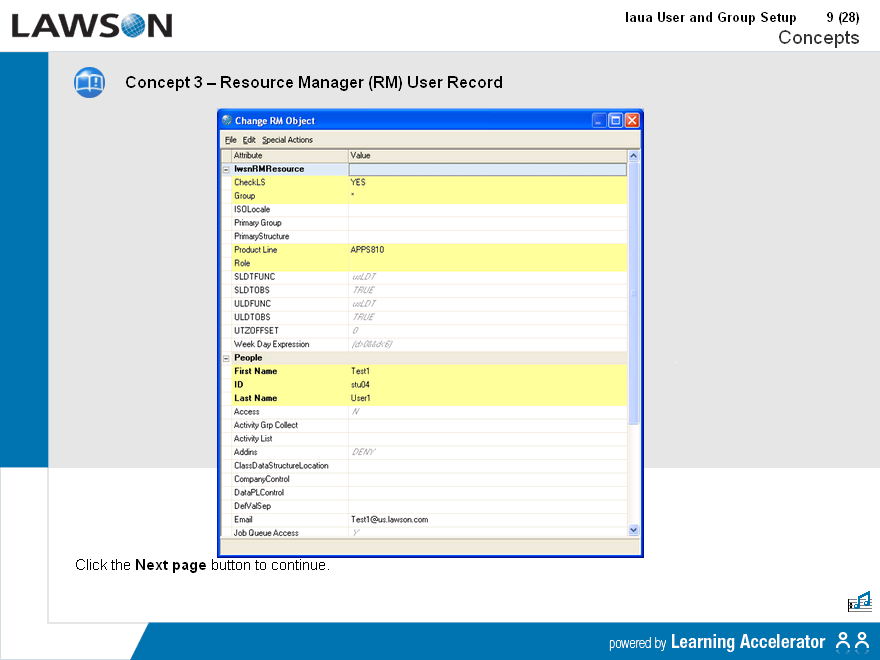Click the User1 last name value
Image resolution: width=880 pixels, height=660 pixels.
[x=361, y=398]
